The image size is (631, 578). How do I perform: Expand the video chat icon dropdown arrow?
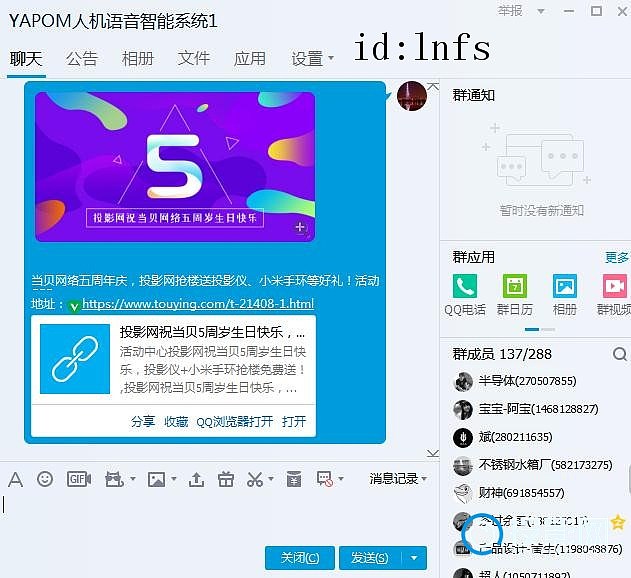pyautogui.click(x=132, y=479)
